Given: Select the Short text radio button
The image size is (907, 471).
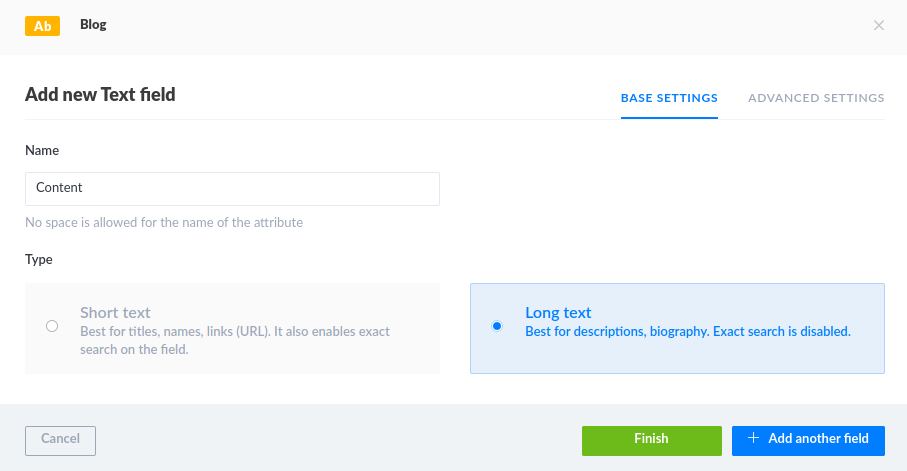Looking at the screenshot, I should (x=52, y=326).
